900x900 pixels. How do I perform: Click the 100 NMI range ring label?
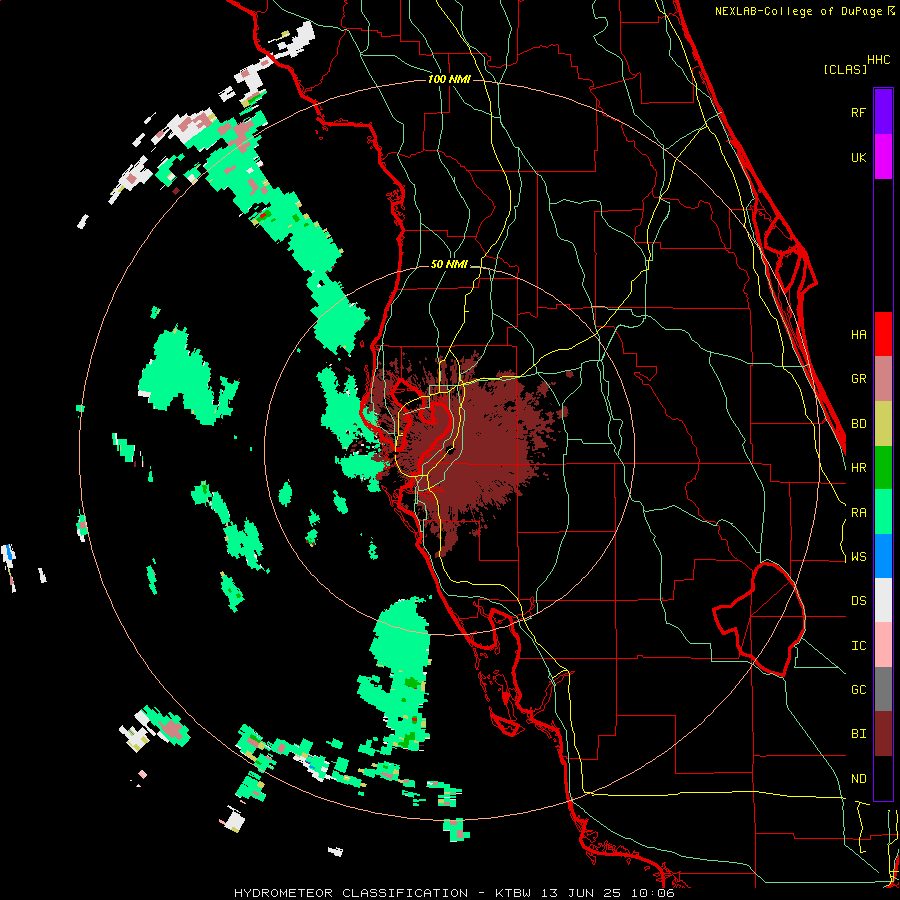click(449, 79)
